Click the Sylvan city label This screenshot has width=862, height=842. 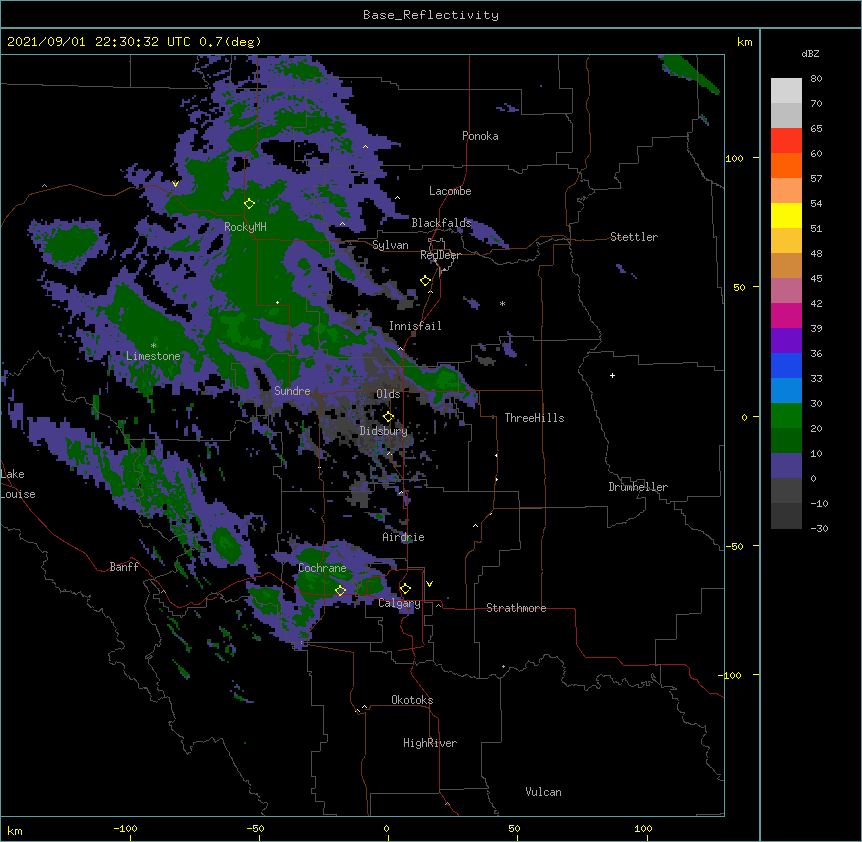(x=390, y=245)
